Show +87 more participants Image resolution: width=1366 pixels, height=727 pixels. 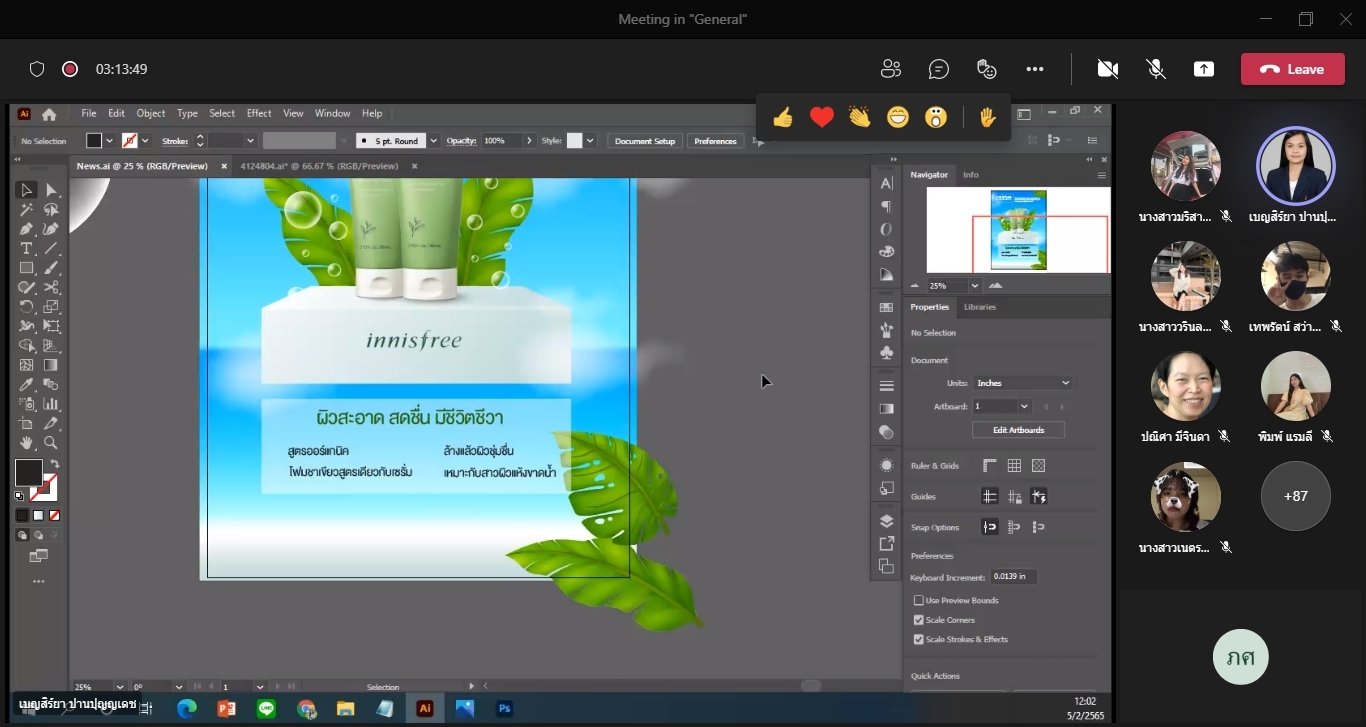pos(1296,496)
